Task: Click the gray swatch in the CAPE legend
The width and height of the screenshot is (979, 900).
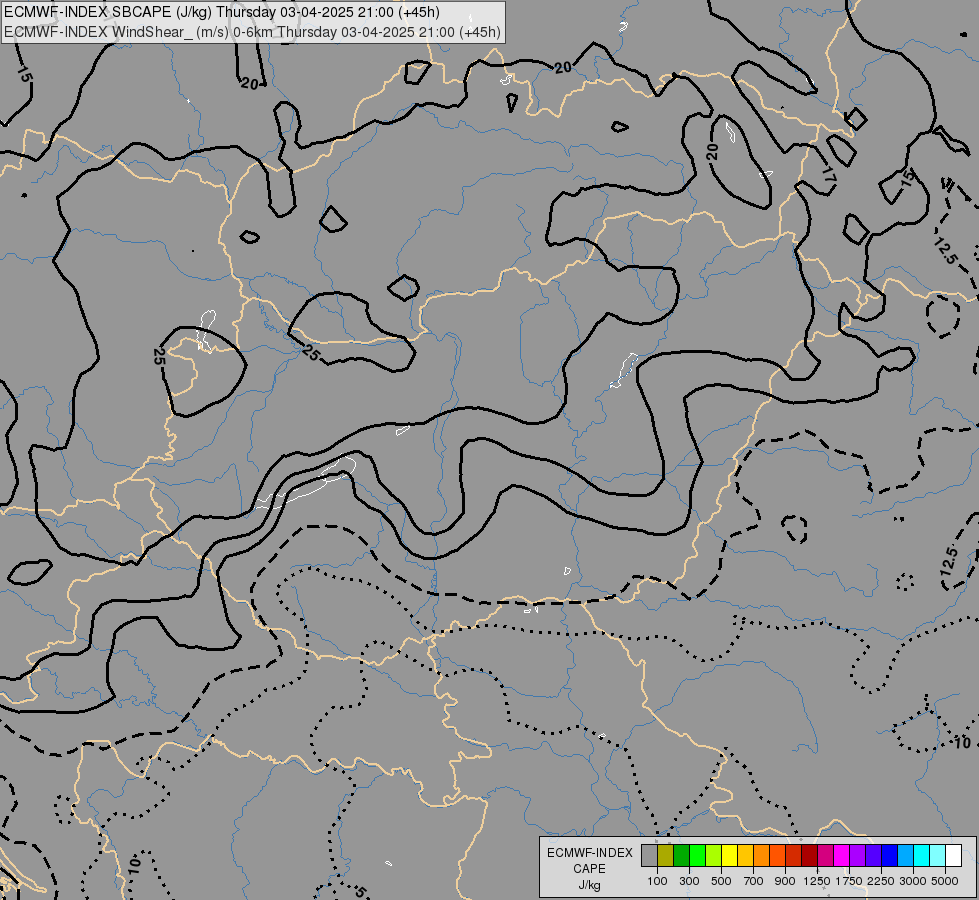Action: (649, 855)
